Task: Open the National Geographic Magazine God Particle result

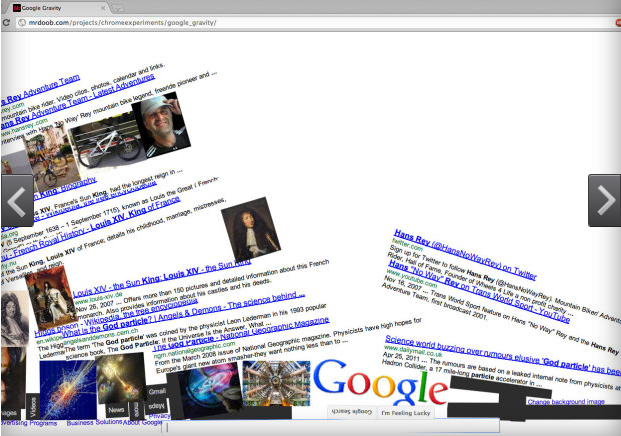Action: pos(242,334)
